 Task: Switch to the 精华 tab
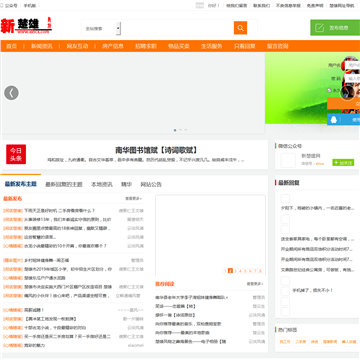(x=126, y=184)
